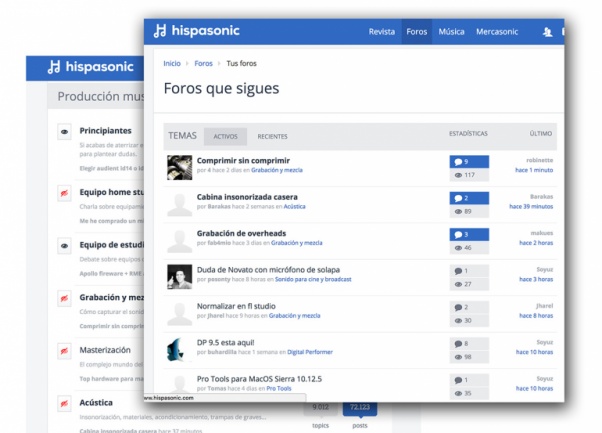Click replies badge 3 of Grabación de overheads
The image size is (602, 433).
(x=469, y=235)
